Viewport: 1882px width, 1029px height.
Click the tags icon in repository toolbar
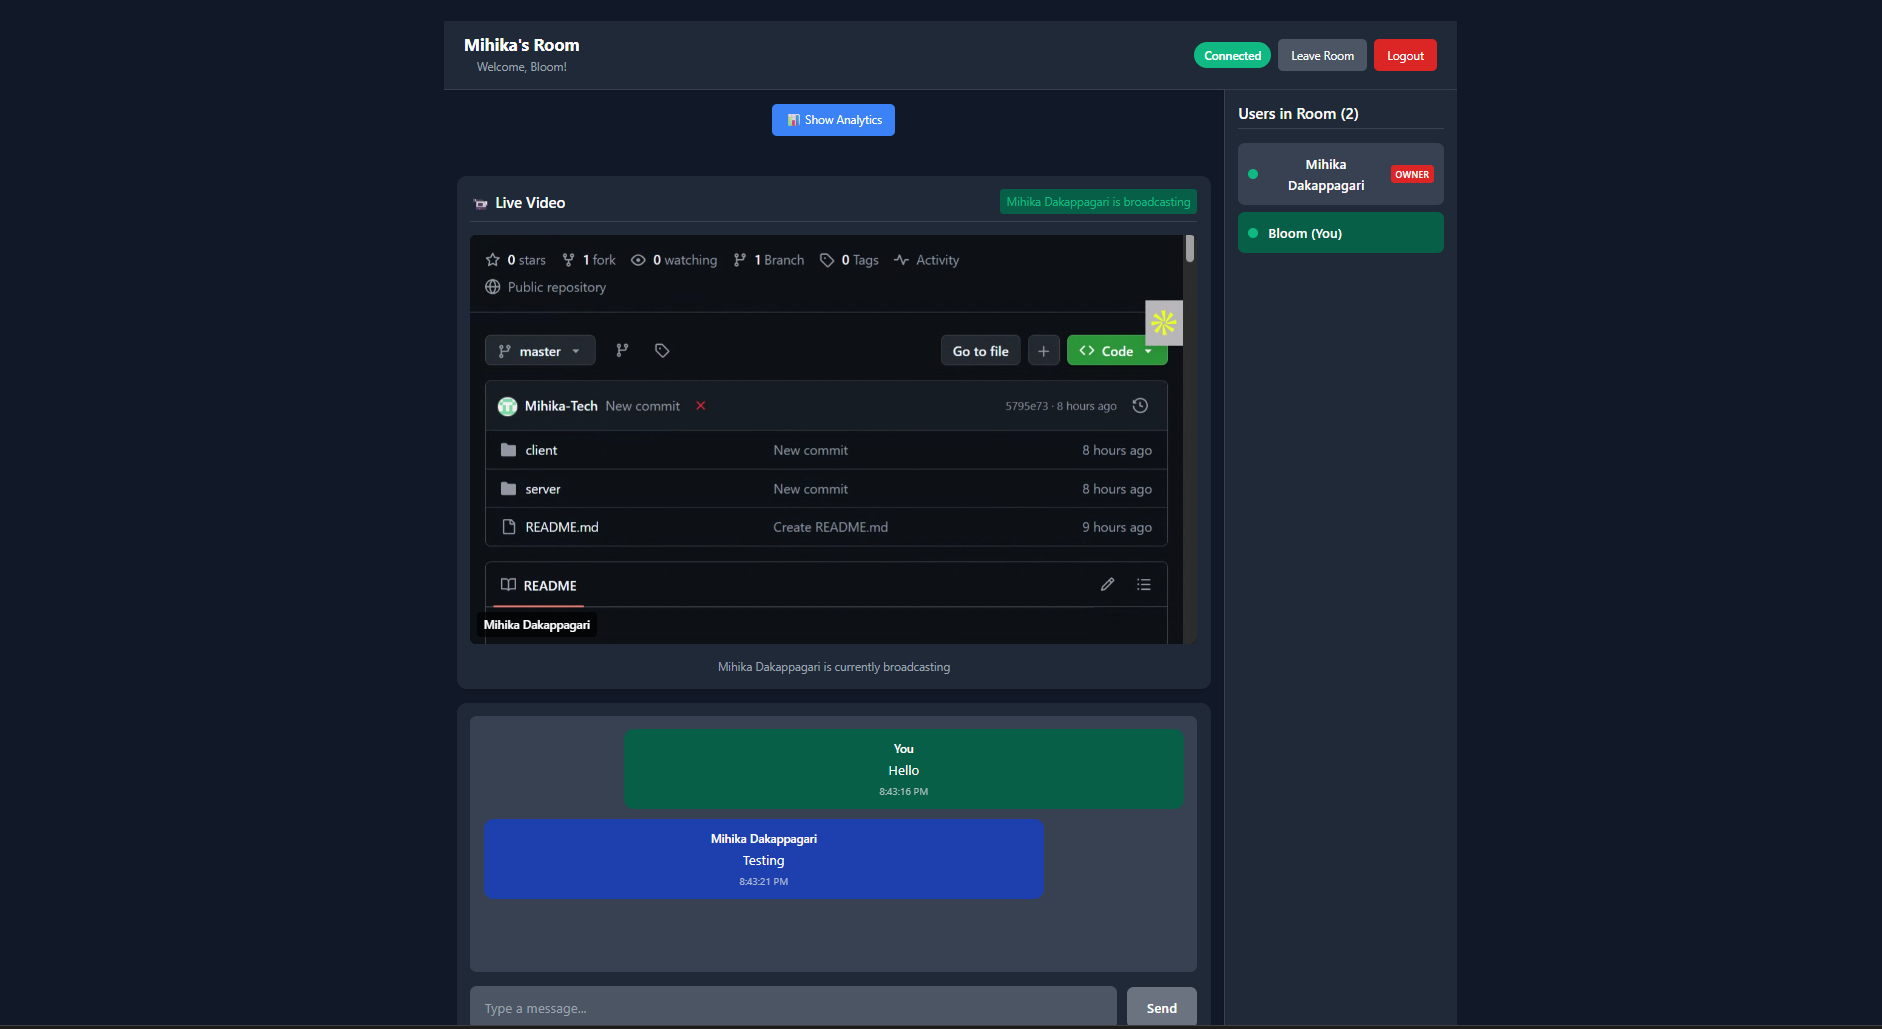point(662,350)
